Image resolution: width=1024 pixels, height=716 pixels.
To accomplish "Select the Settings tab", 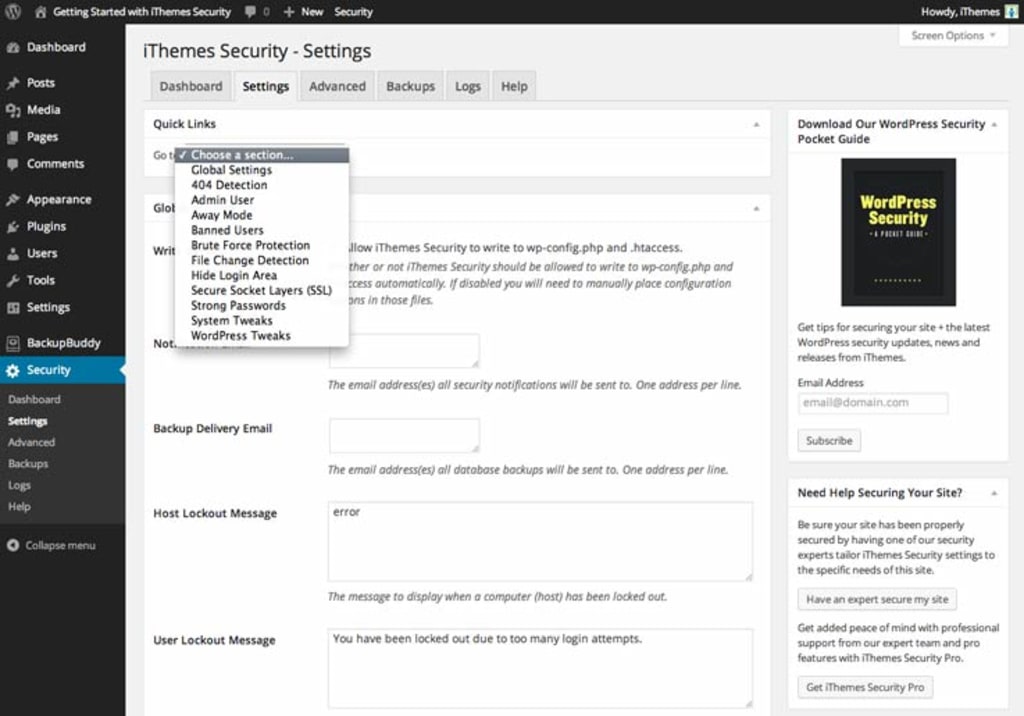I will pos(265,86).
